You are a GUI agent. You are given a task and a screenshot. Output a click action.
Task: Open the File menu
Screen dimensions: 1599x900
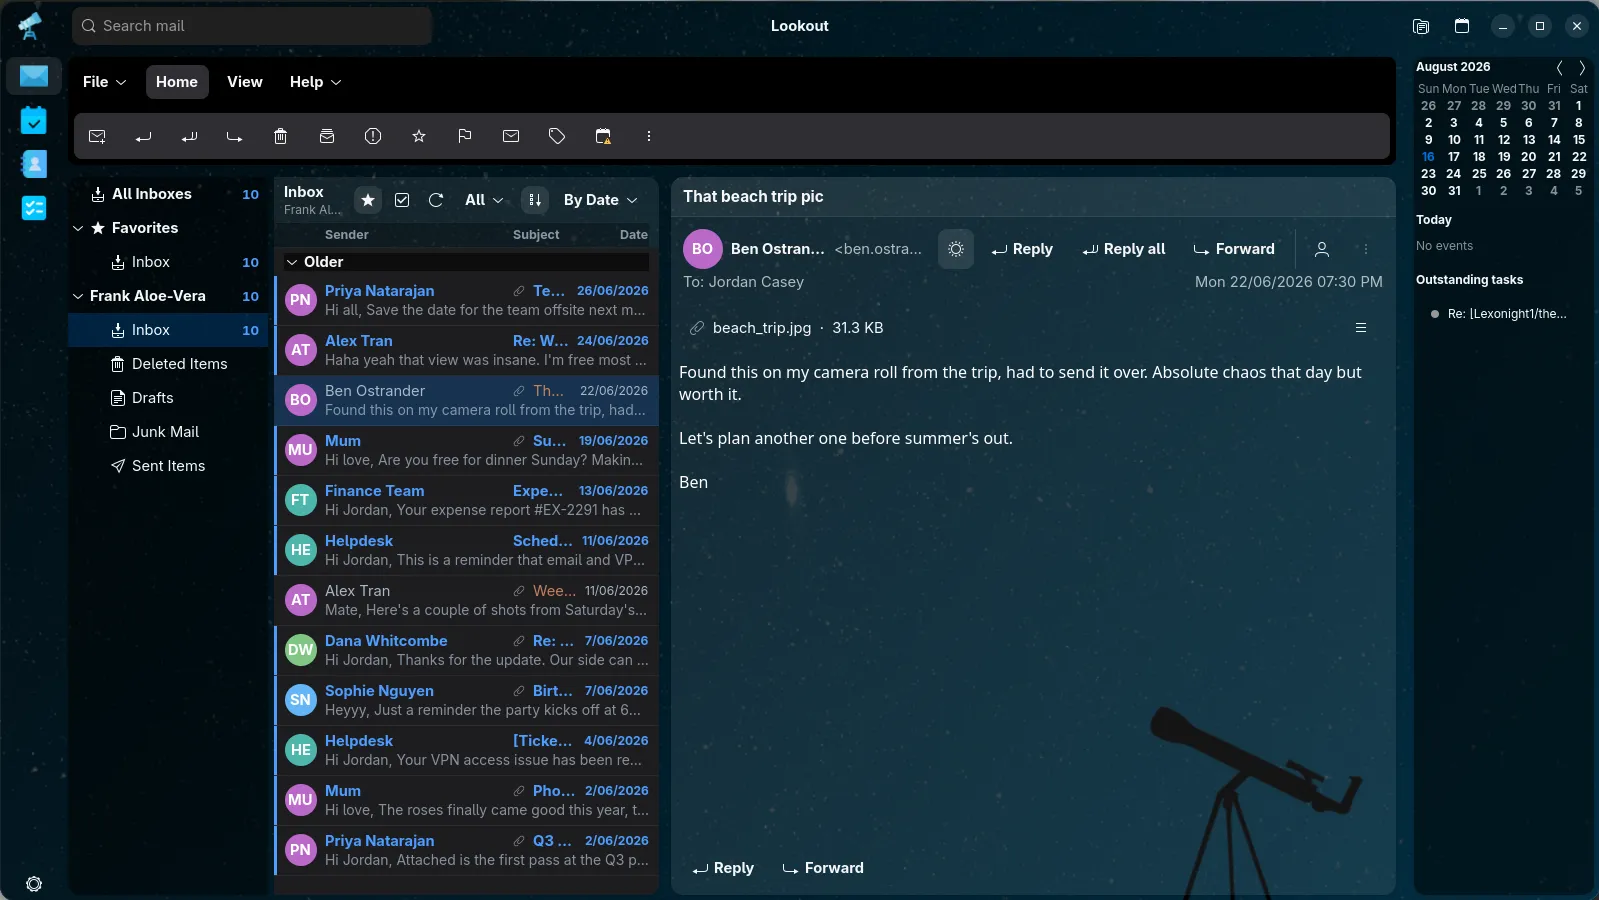(x=104, y=82)
